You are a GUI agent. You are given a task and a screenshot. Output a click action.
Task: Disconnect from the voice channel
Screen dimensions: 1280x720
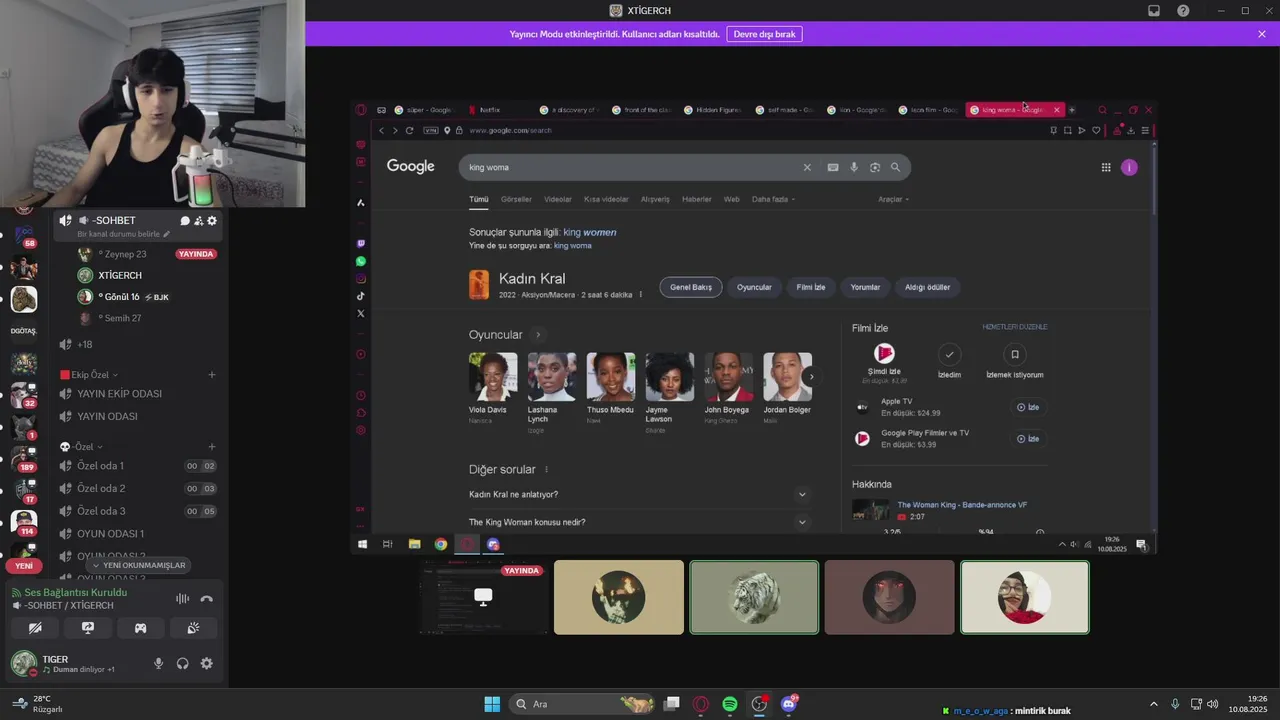tap(206, 599)
